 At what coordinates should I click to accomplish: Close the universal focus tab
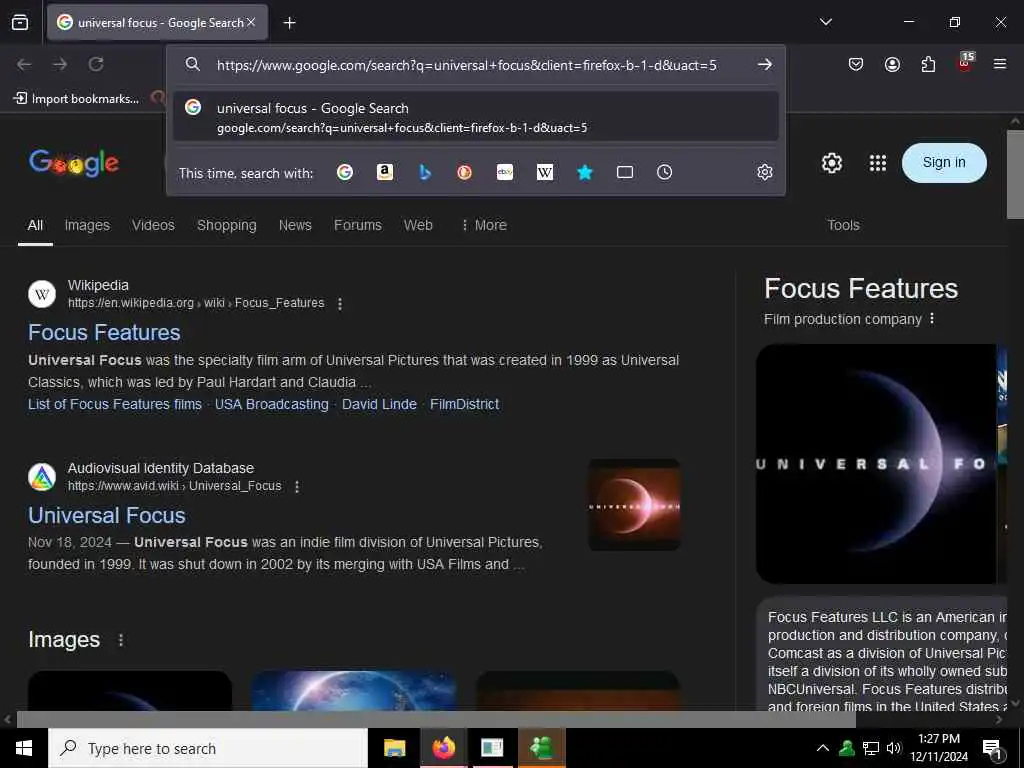251,22
